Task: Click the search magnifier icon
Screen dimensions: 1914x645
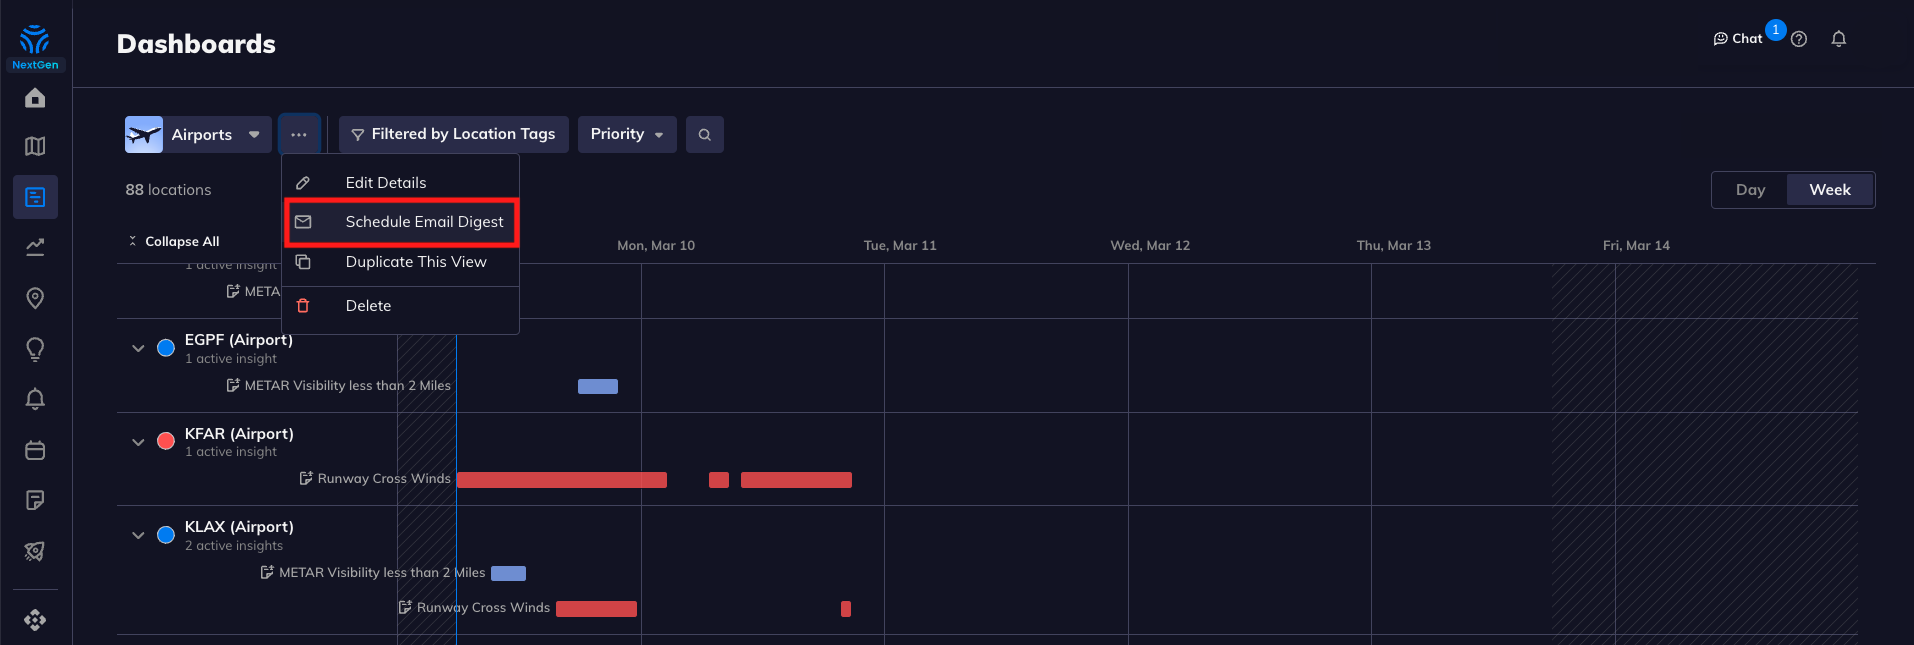Action: tap(704, 135)
